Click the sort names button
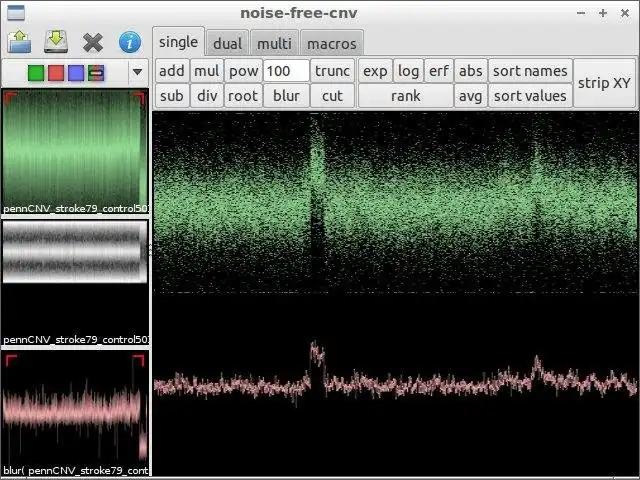Screen dimensions: 640x480 coord(530,71)
